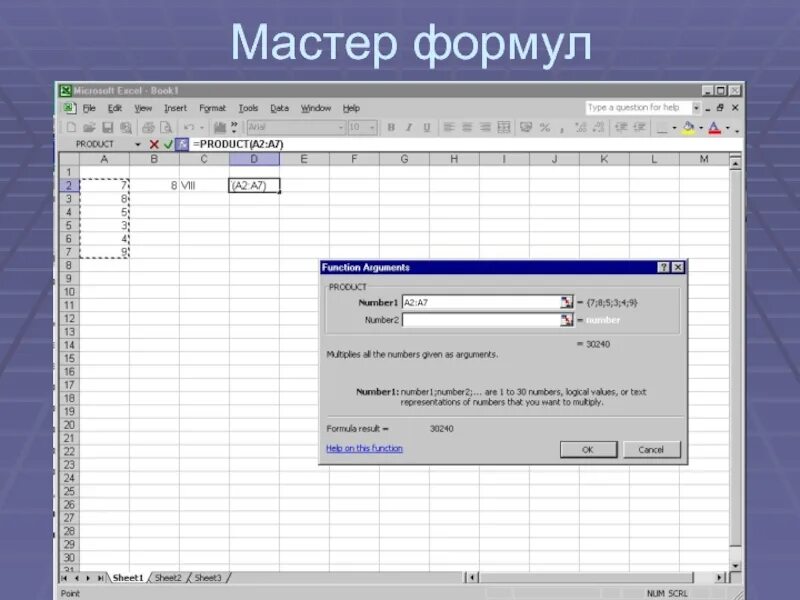Switch to Sheet3 tab
Screen dimensions: 800x600
point(208,578)
